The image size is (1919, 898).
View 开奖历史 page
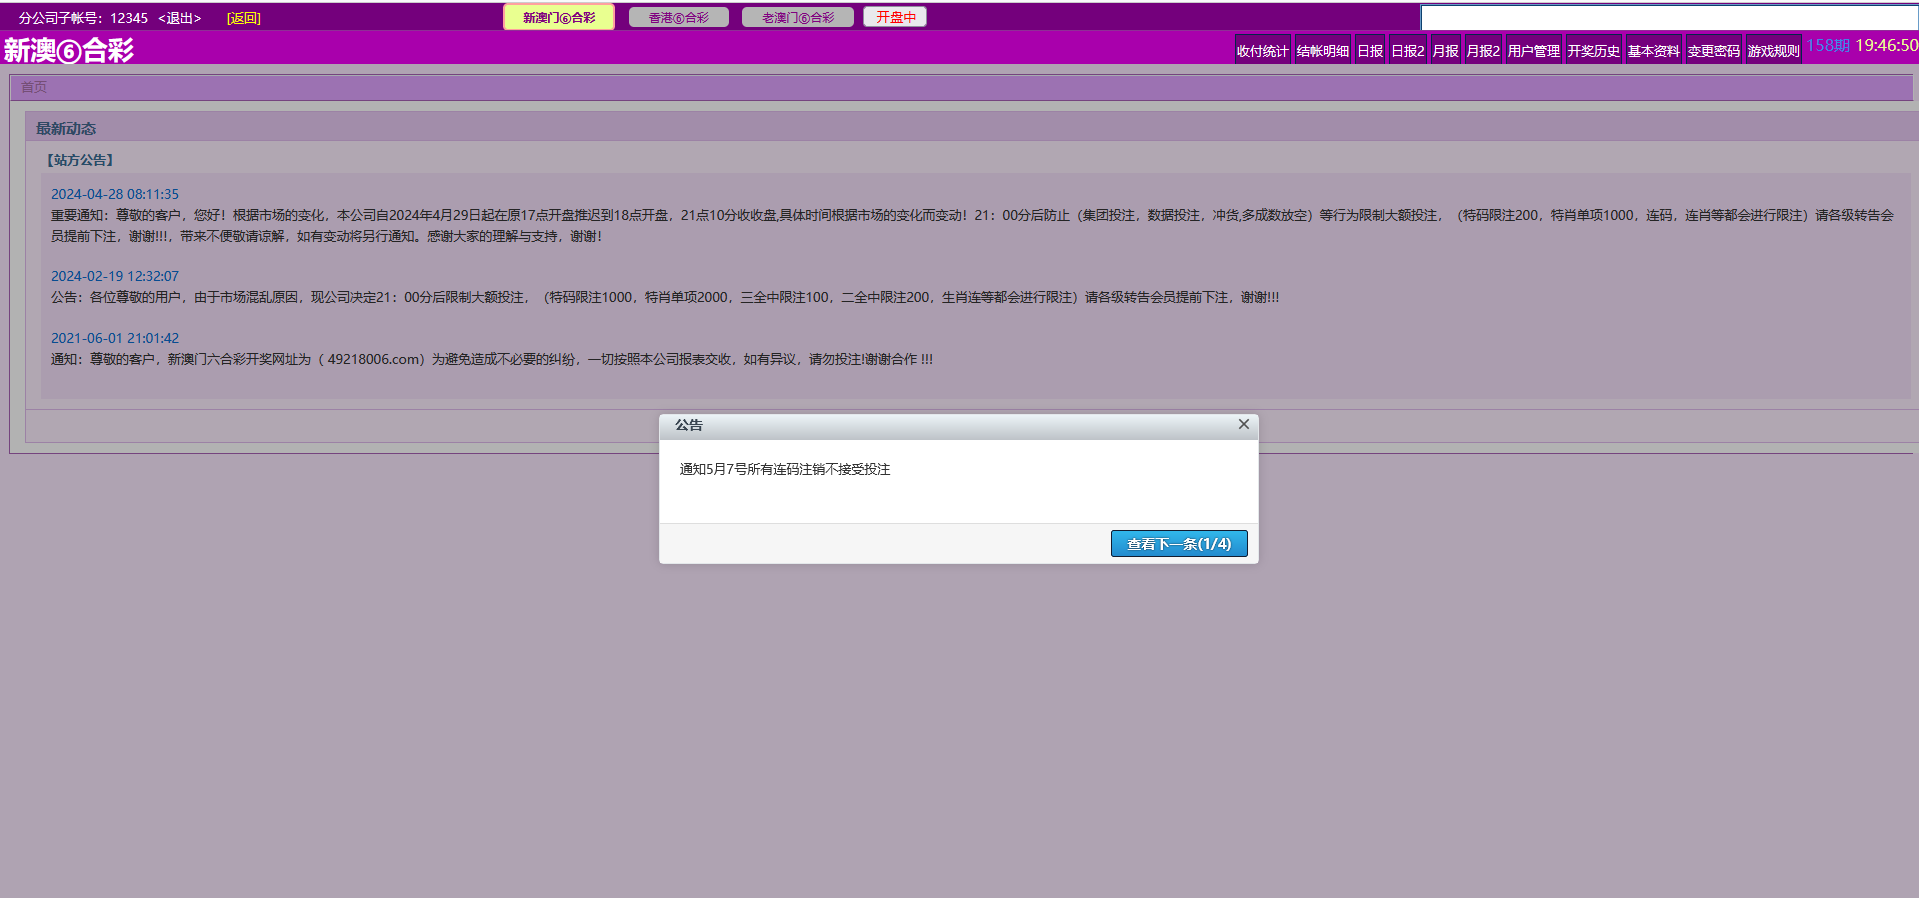tap(1593, 50)
